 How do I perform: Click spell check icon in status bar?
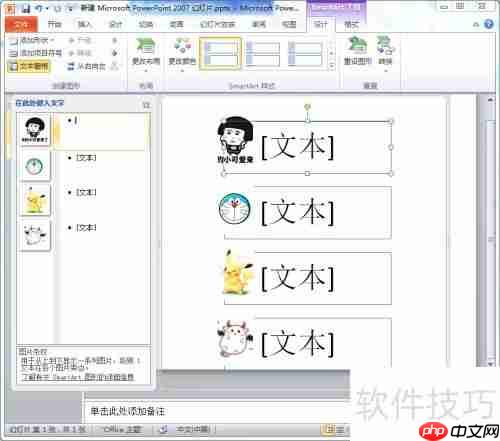[163, 429]
